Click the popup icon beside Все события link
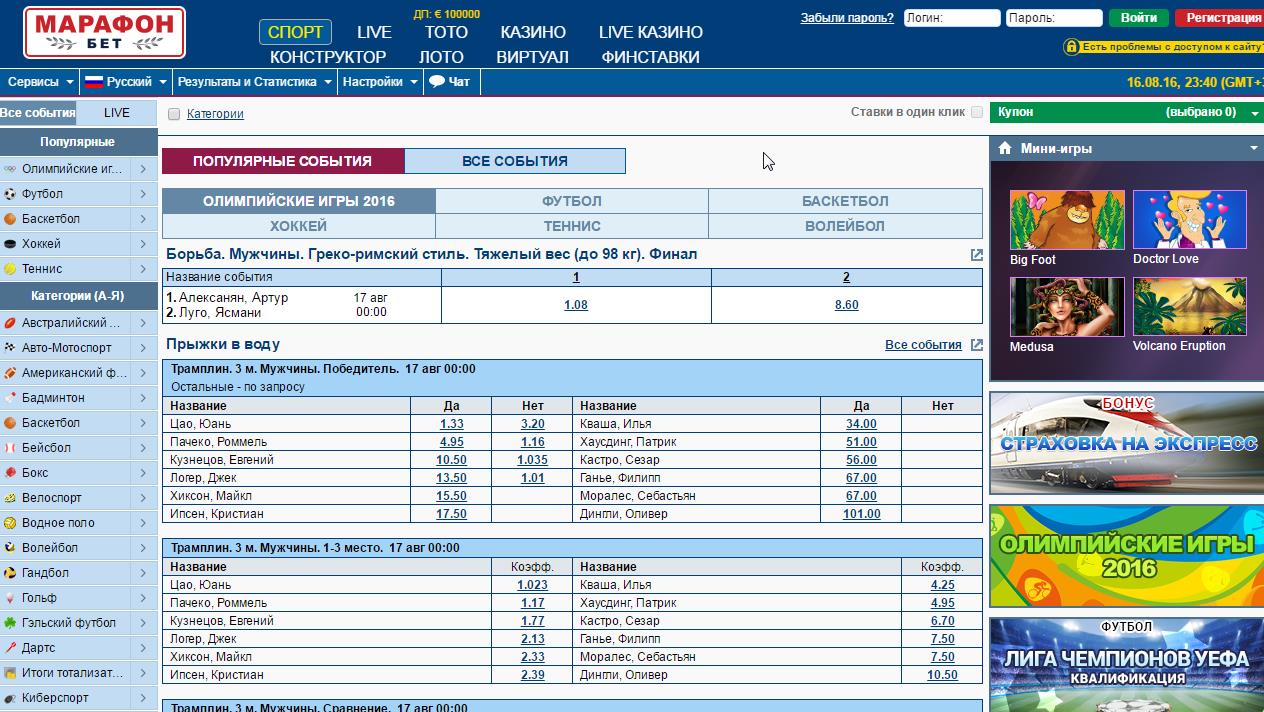 (977, 345)
